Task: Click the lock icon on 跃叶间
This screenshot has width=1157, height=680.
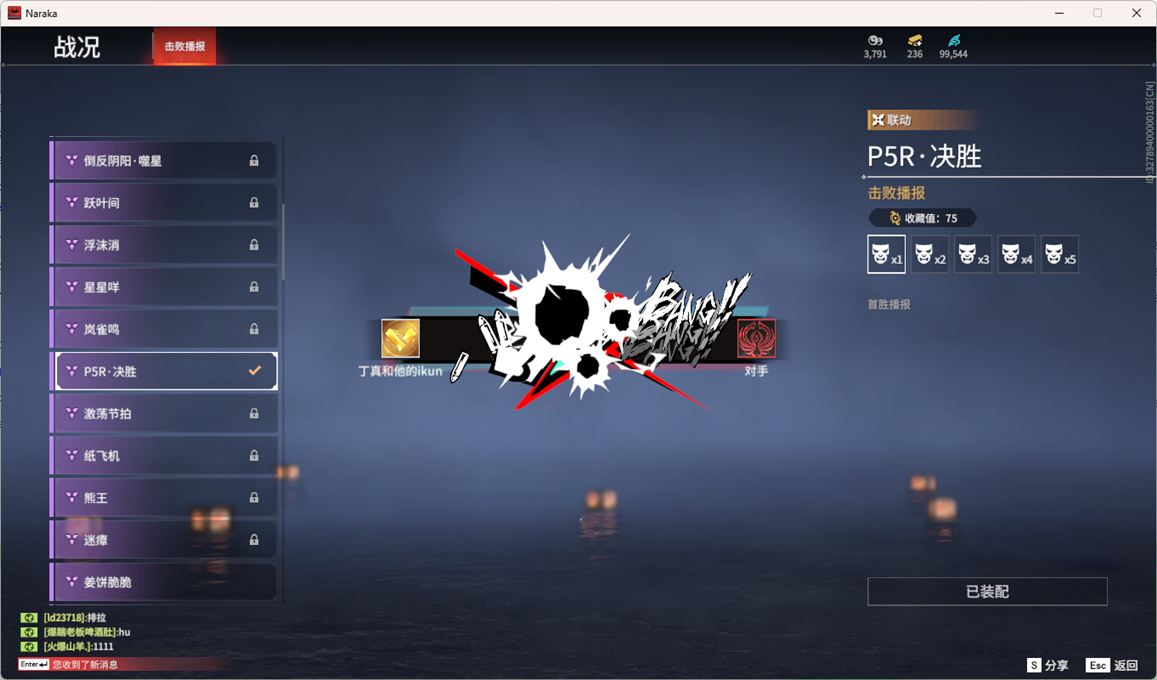Action: (254, 203)
